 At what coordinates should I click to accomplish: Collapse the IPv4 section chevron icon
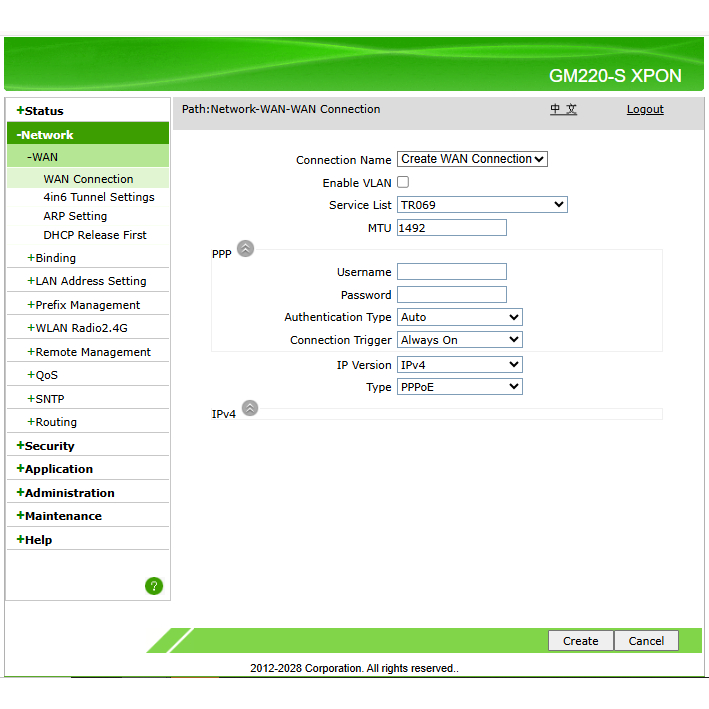click(x=250, y=408)
